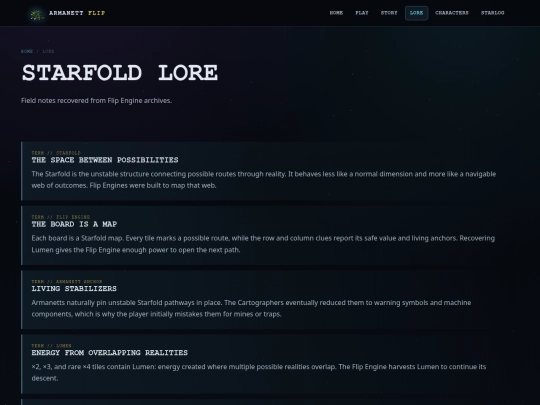Click the 'Term // Flip Engine' label

pyautogui.click(x=61, y=217)
